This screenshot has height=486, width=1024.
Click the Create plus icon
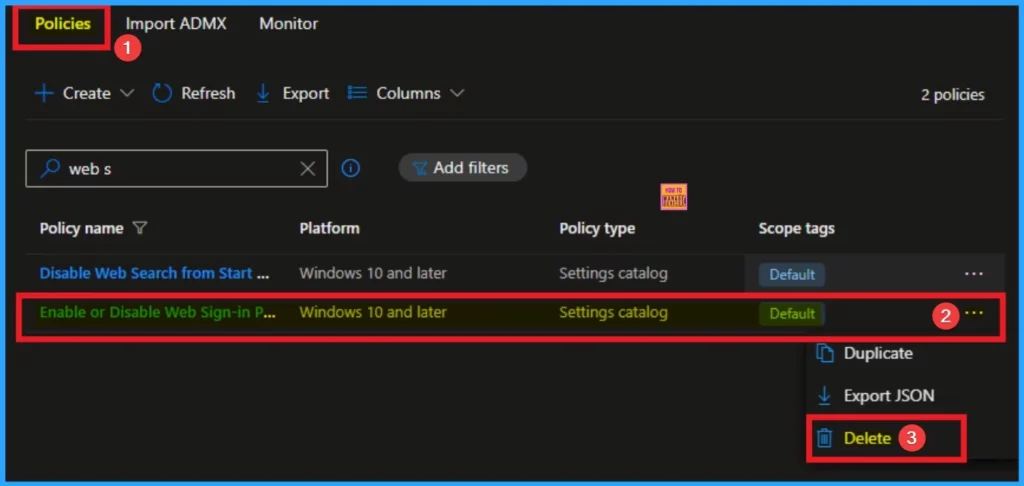coord(44,93)
